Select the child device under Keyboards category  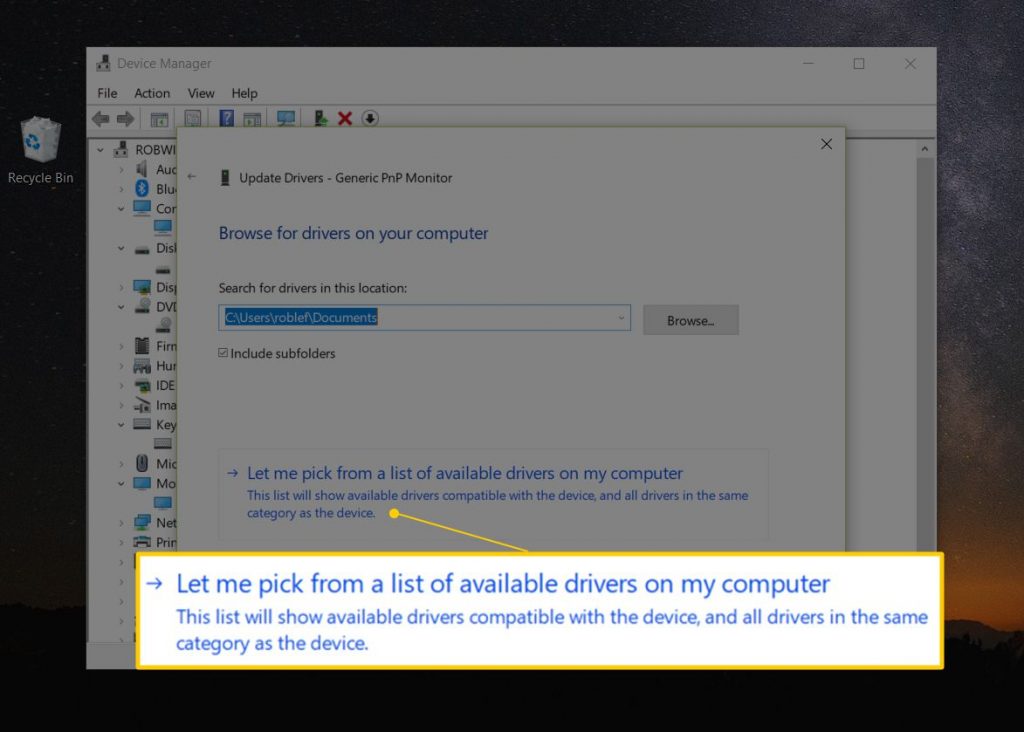pos(163,444)
